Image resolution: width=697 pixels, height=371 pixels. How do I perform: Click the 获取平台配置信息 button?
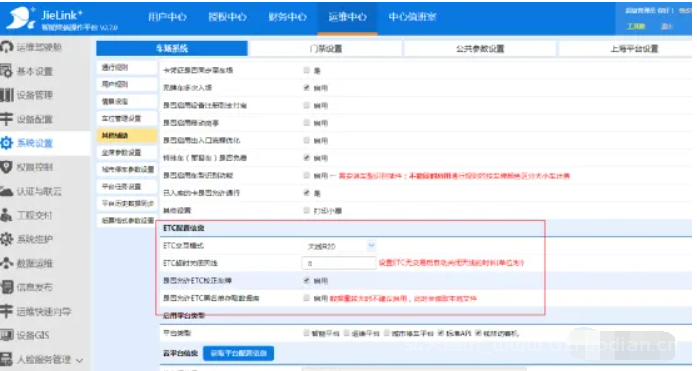coord(239,353)
